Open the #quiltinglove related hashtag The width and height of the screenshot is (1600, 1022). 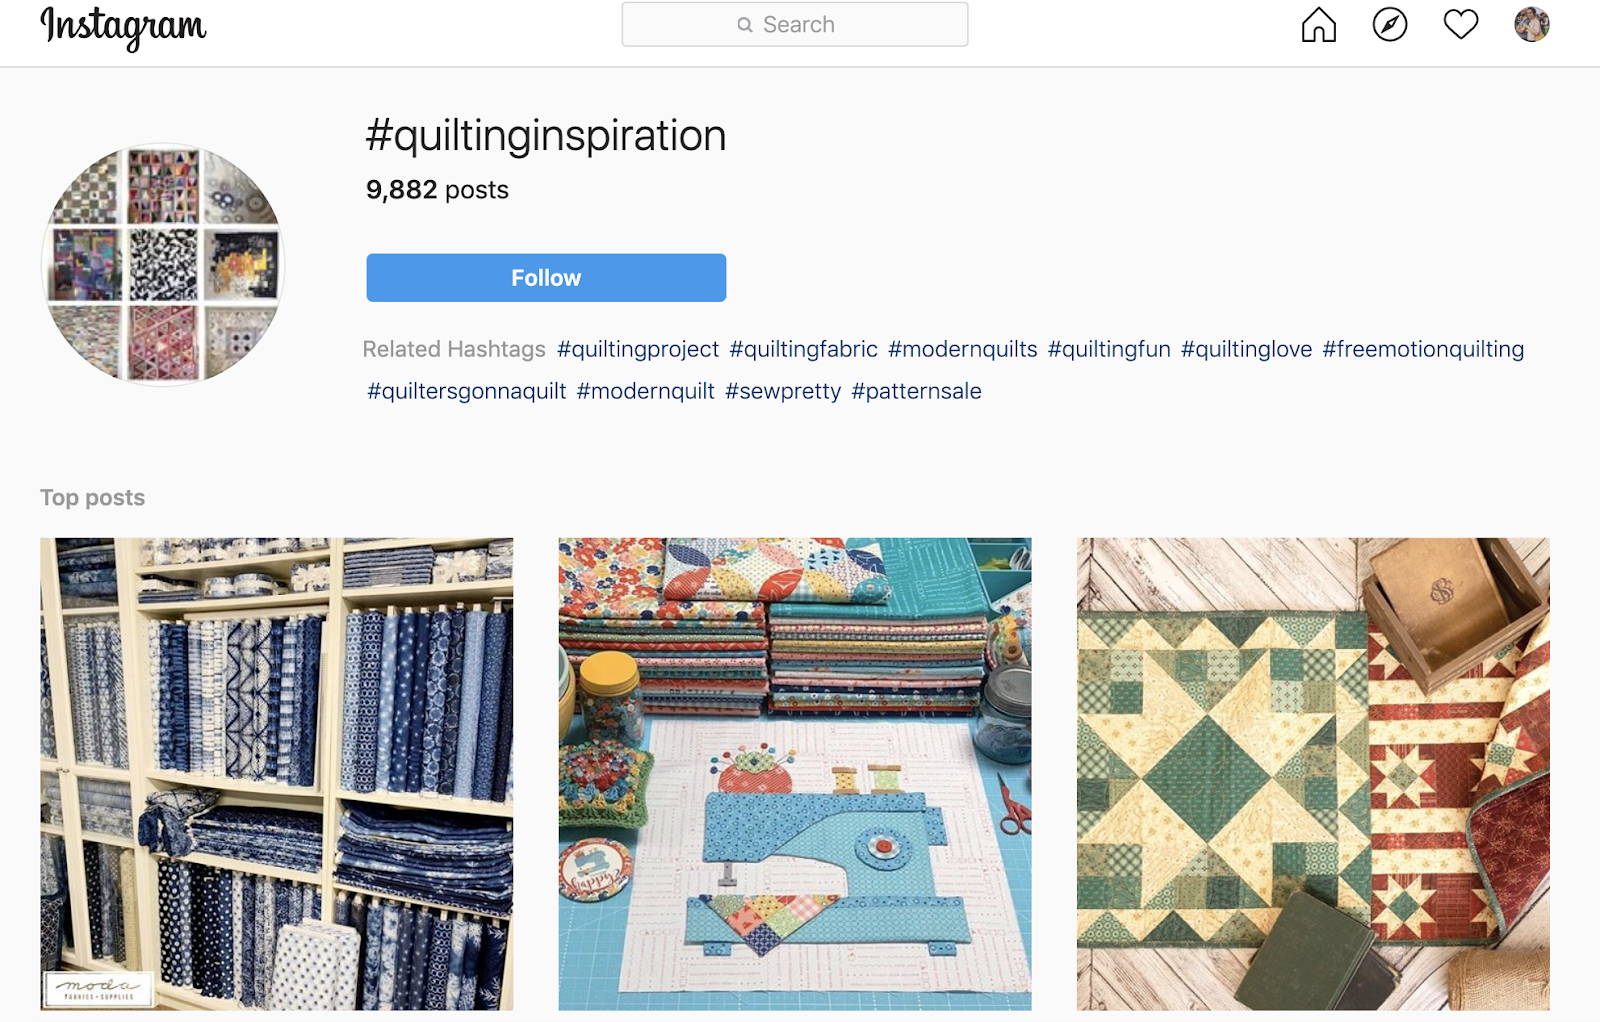pyautogui.click(x=1246, y=349)
